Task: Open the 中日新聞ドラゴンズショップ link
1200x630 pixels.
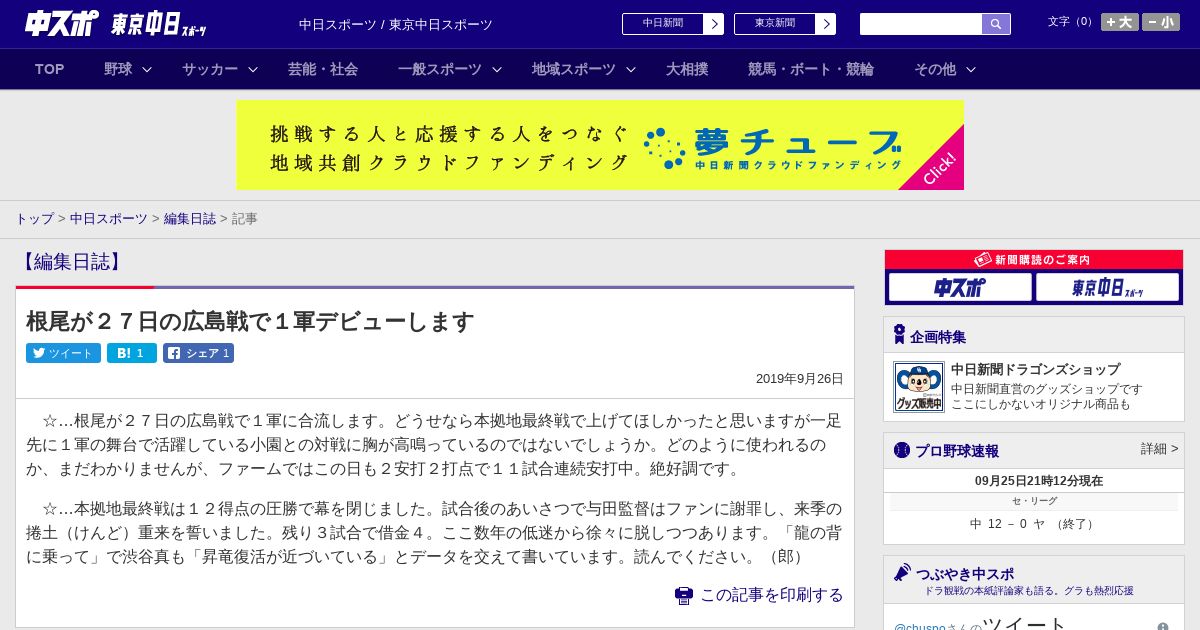Action: coord(1035,369)
